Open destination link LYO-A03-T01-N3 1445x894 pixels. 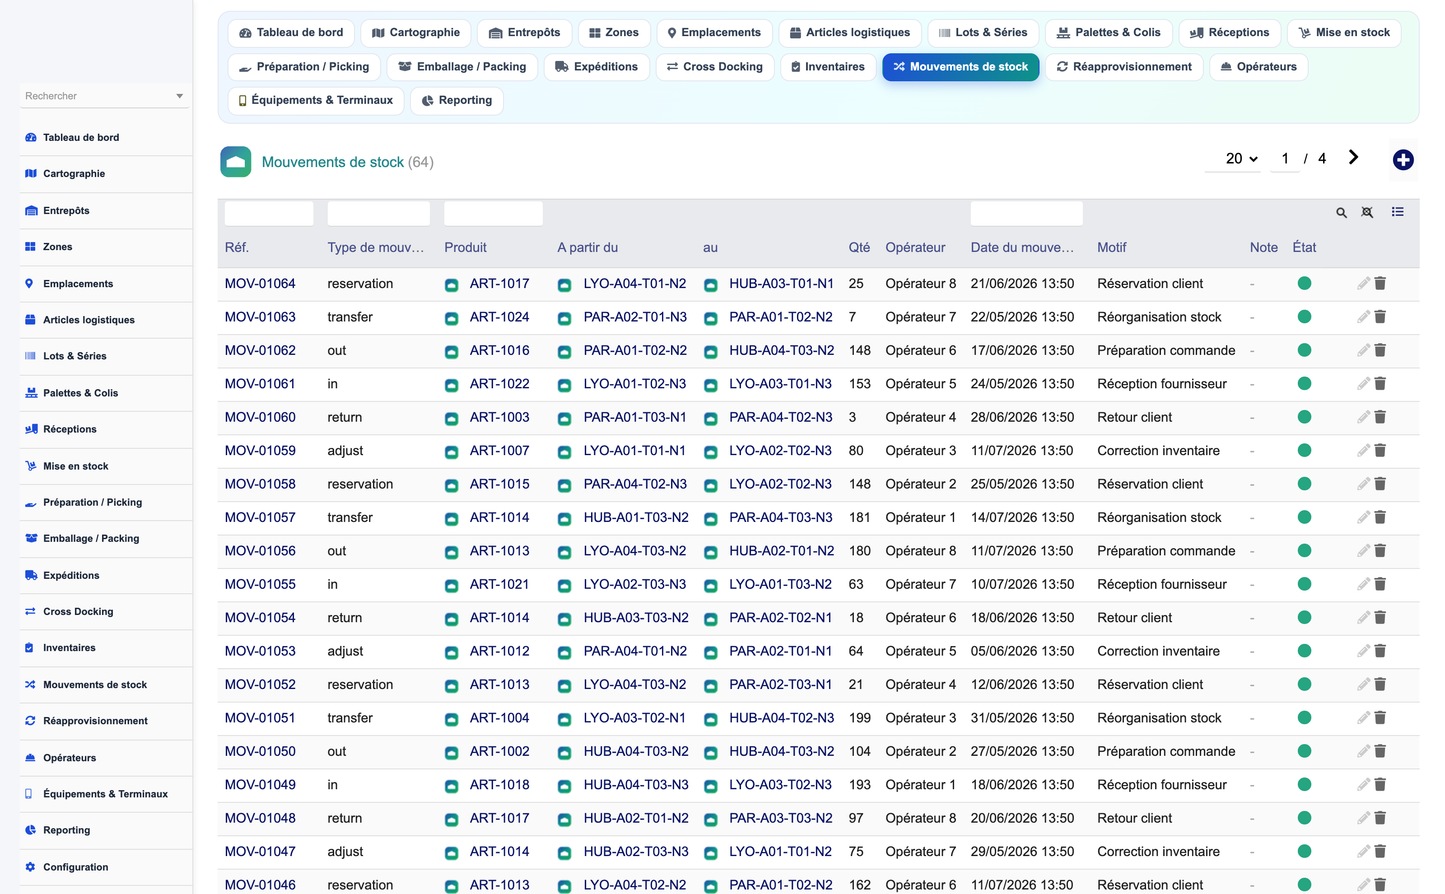(x=780, y=384)
